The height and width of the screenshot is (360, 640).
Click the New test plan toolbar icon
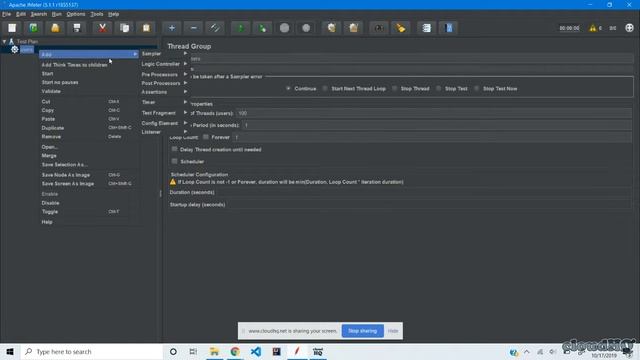click(x=12, y=28)
